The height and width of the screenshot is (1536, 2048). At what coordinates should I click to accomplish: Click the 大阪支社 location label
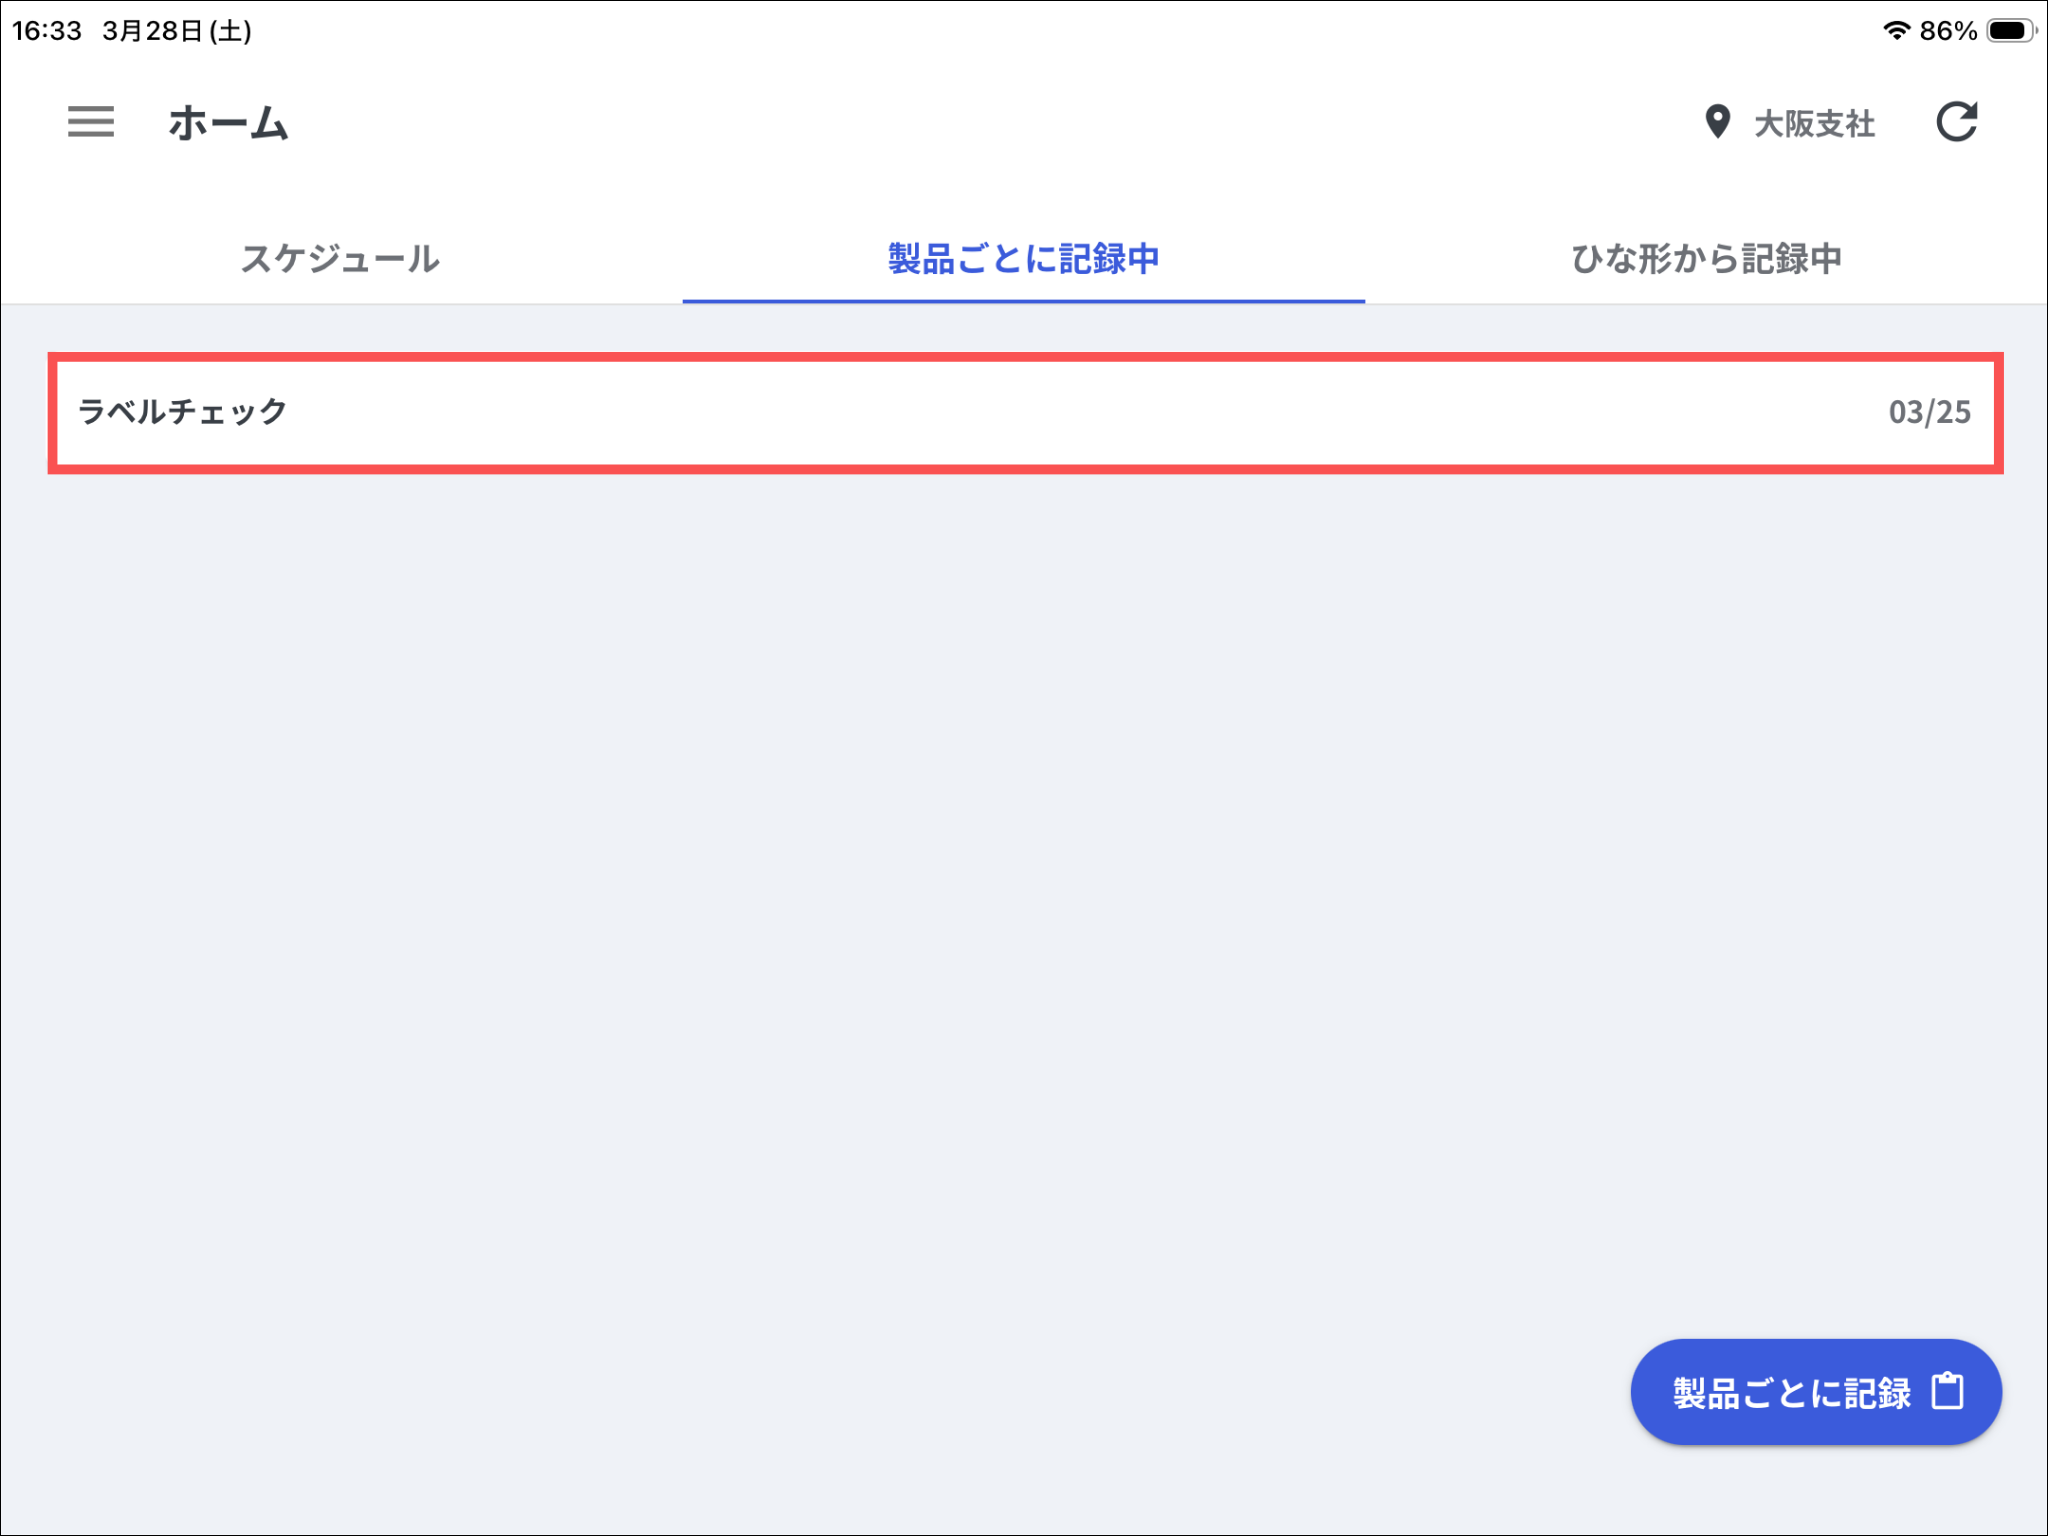(x=1814, y=124)
